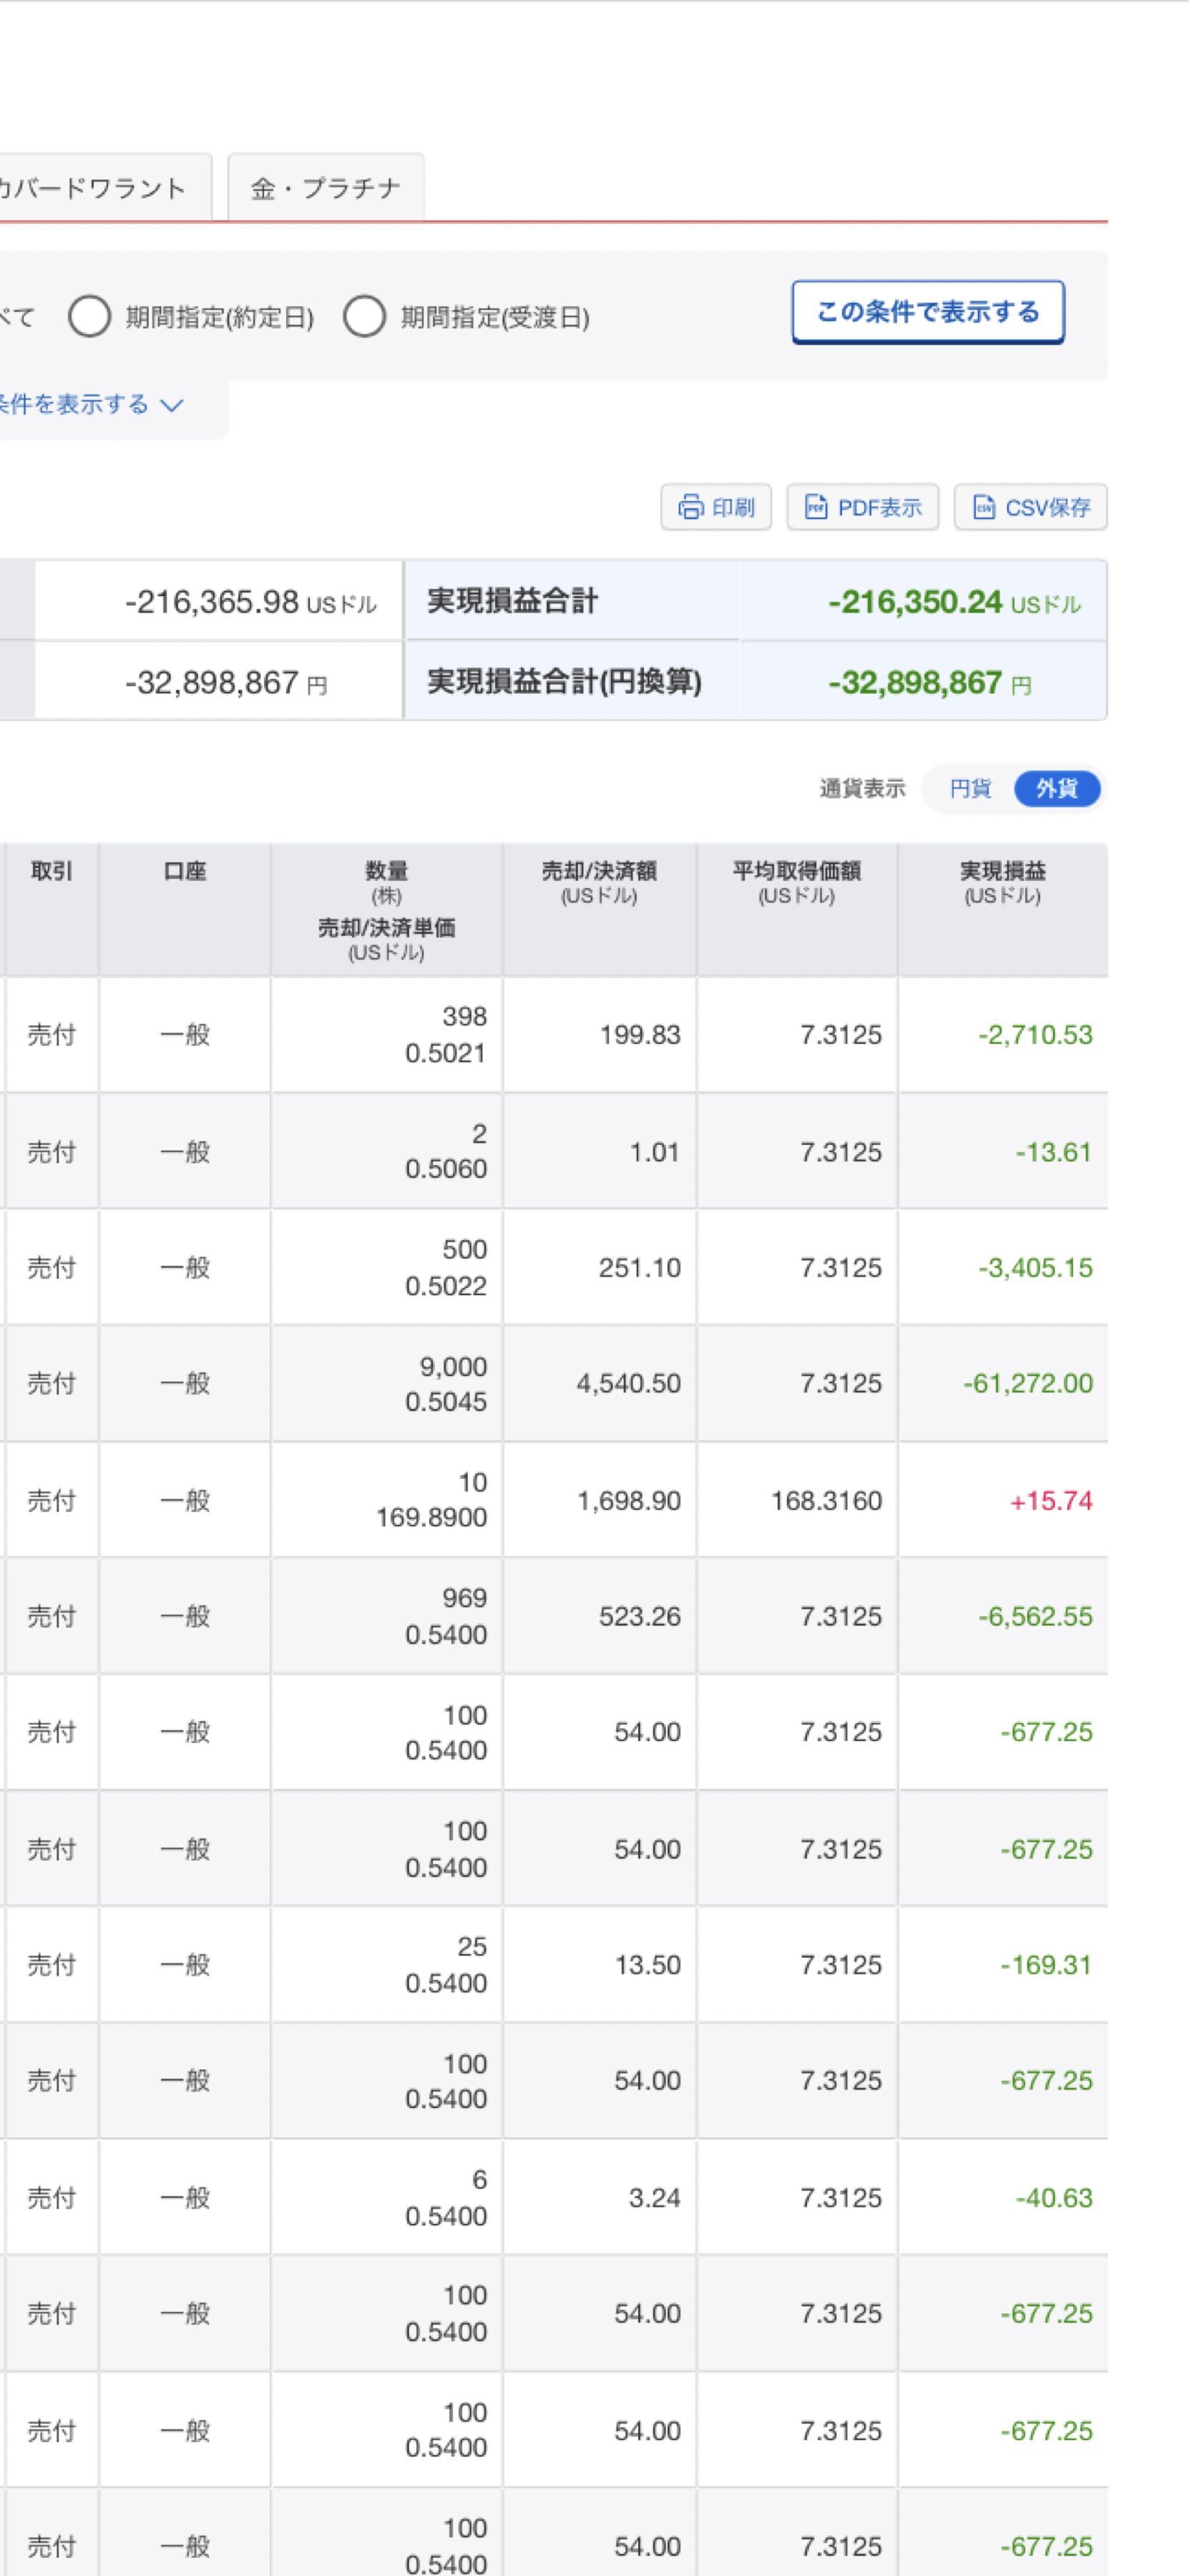Select the 4,540.50 sale amount cell
This screenshot has height=2576, width=1189.
click(628, 1383)
